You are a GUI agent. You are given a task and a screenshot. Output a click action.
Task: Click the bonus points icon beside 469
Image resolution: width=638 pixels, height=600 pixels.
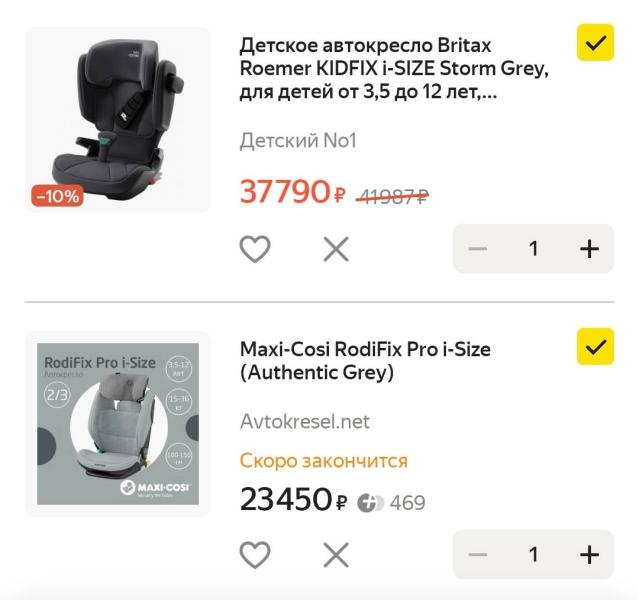coord(370,502)
